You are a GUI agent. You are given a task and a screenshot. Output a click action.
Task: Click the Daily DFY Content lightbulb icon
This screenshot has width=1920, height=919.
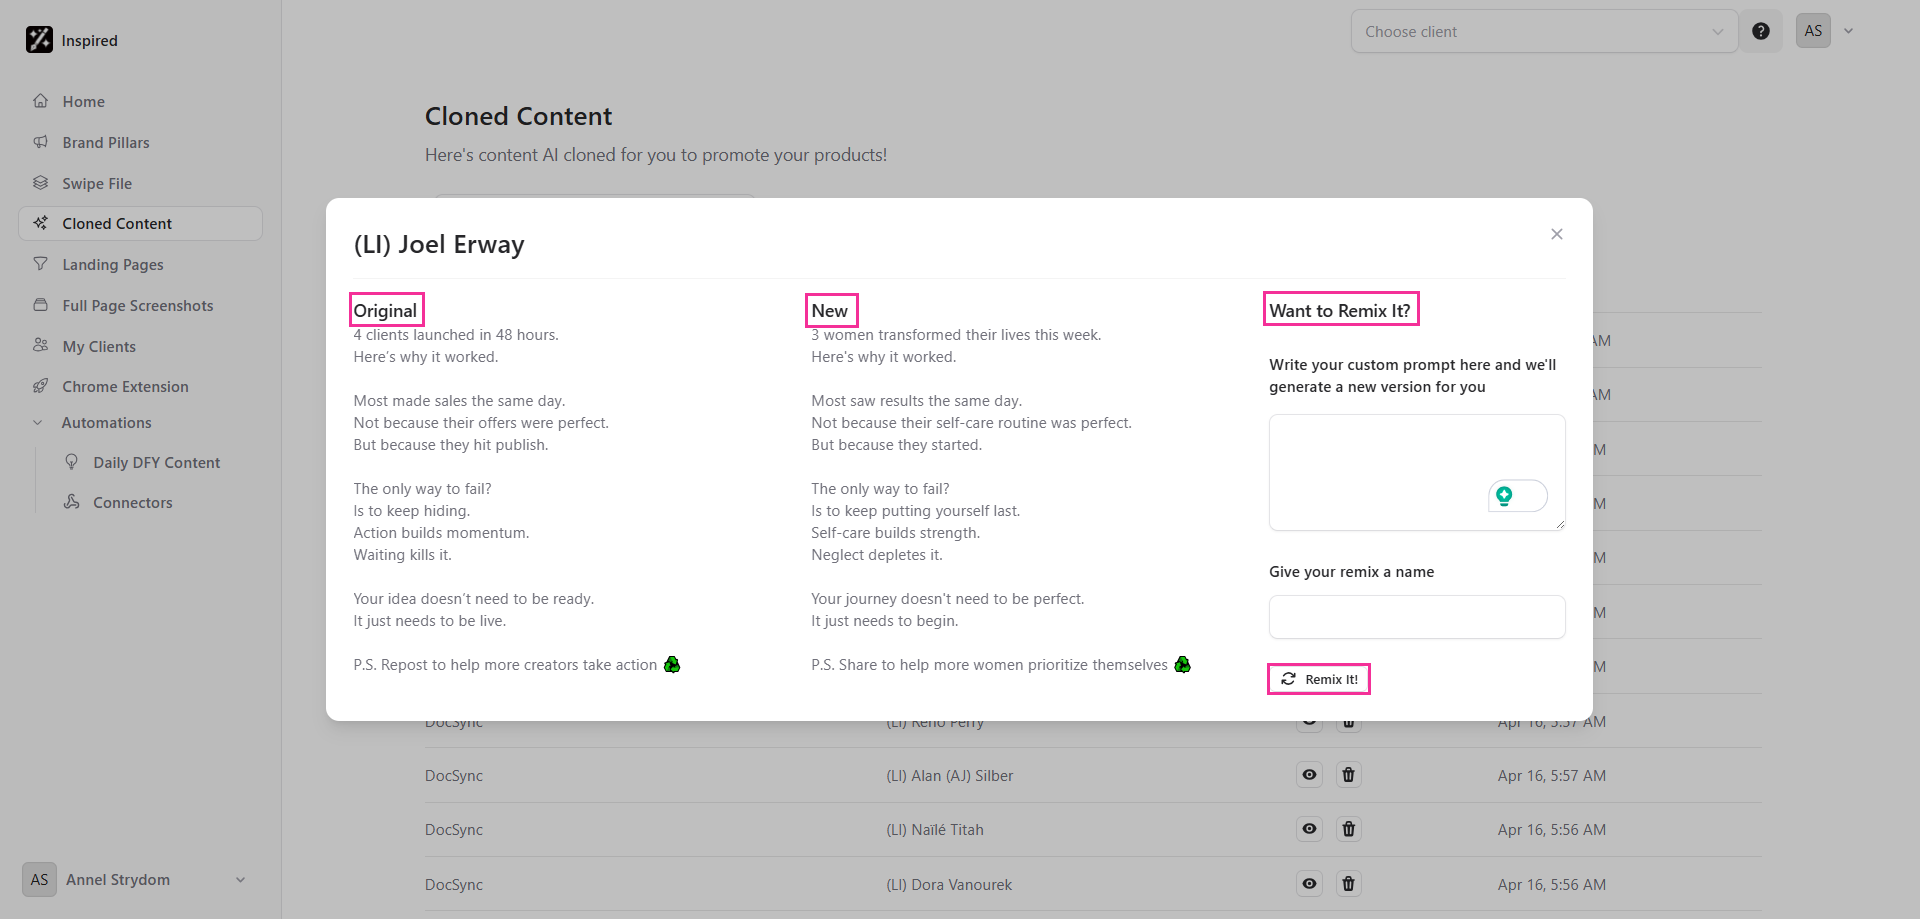(71, 462)
